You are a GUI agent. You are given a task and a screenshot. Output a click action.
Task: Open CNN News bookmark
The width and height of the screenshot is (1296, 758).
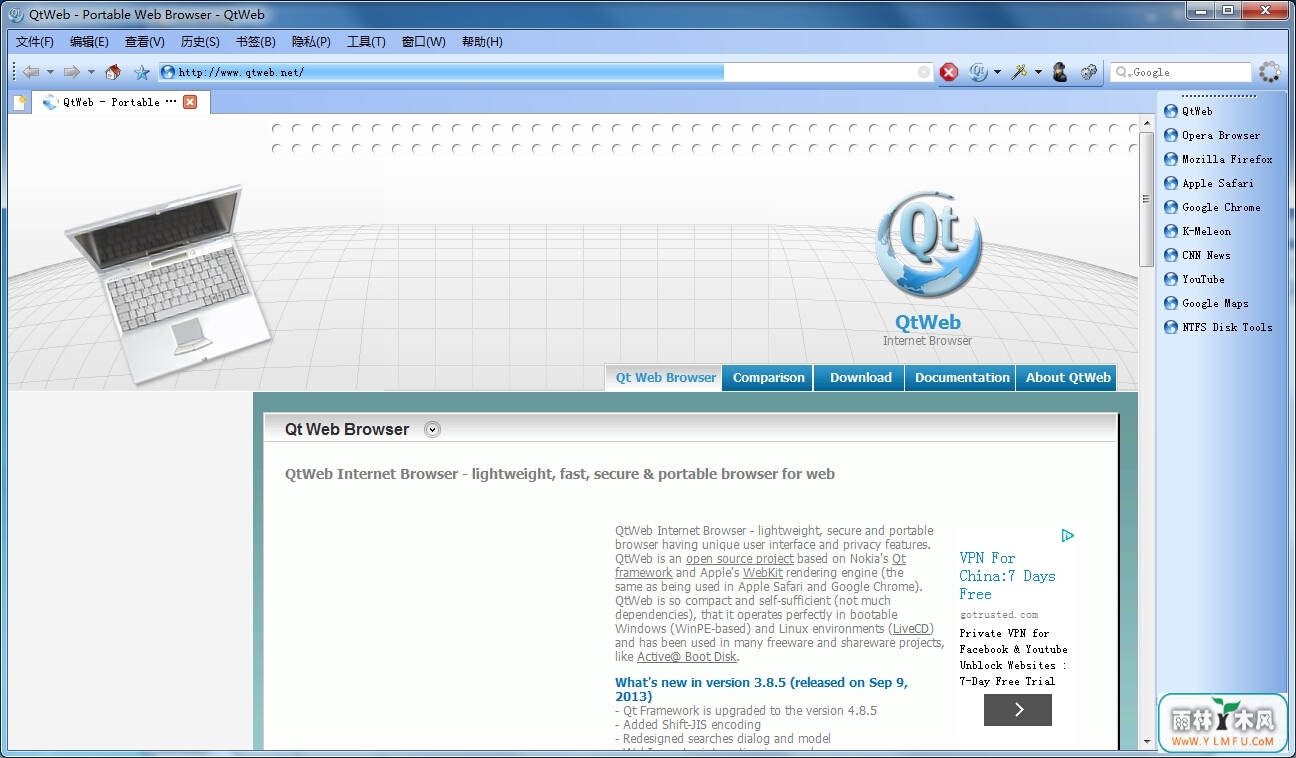click(1198, 255)
